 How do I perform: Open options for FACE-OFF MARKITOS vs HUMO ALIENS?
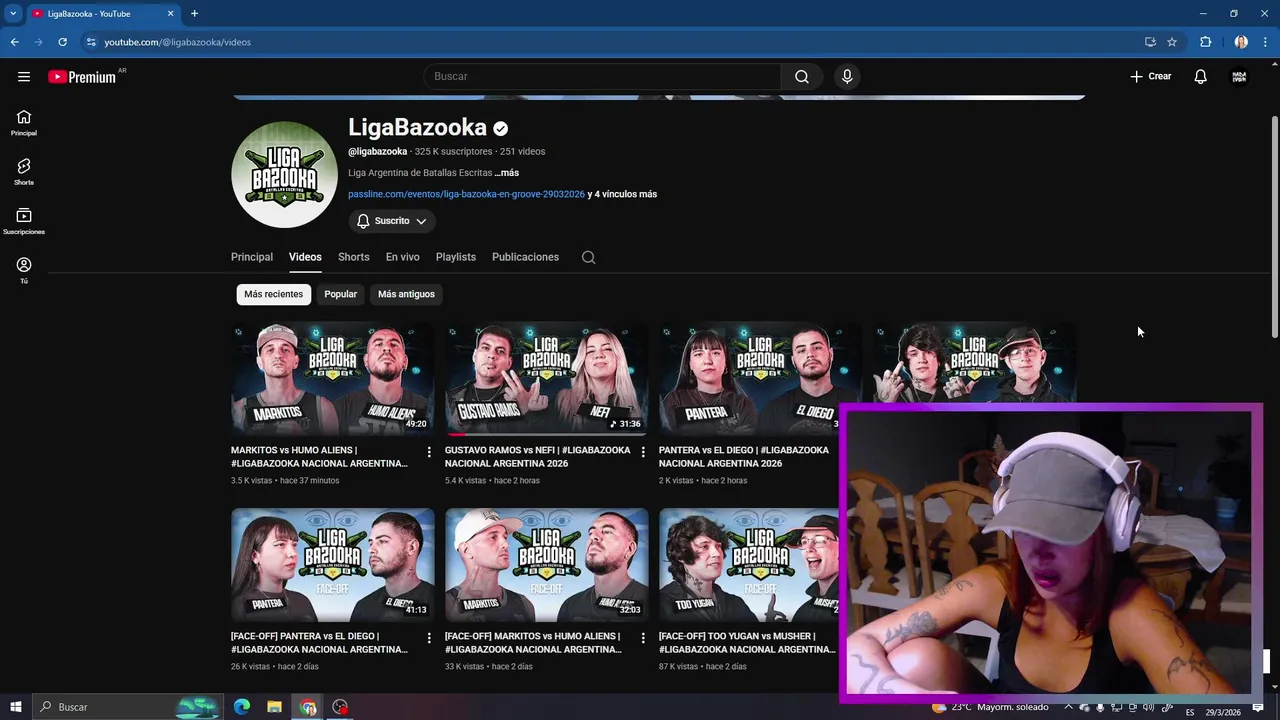pos(643,638)
